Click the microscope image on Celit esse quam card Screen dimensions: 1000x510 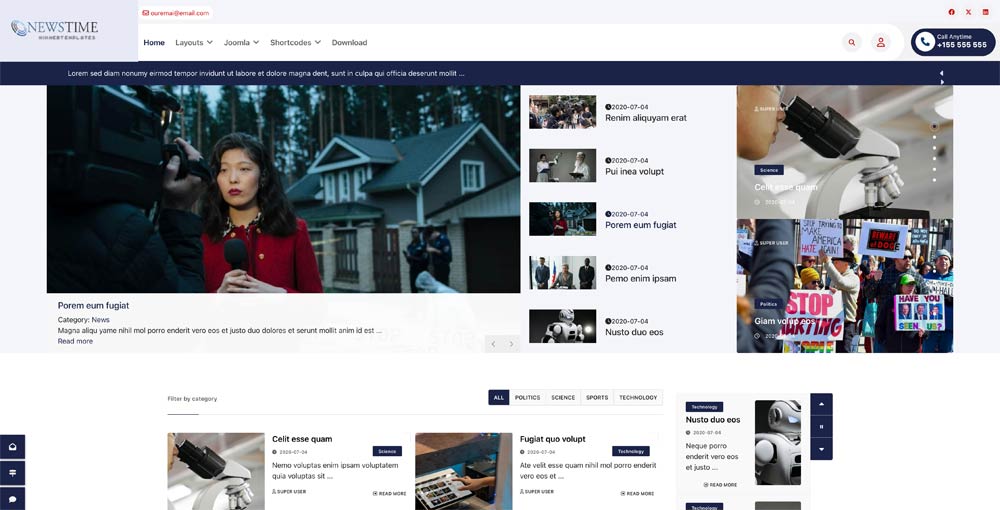pyautogui.click(x=216, y=471)
